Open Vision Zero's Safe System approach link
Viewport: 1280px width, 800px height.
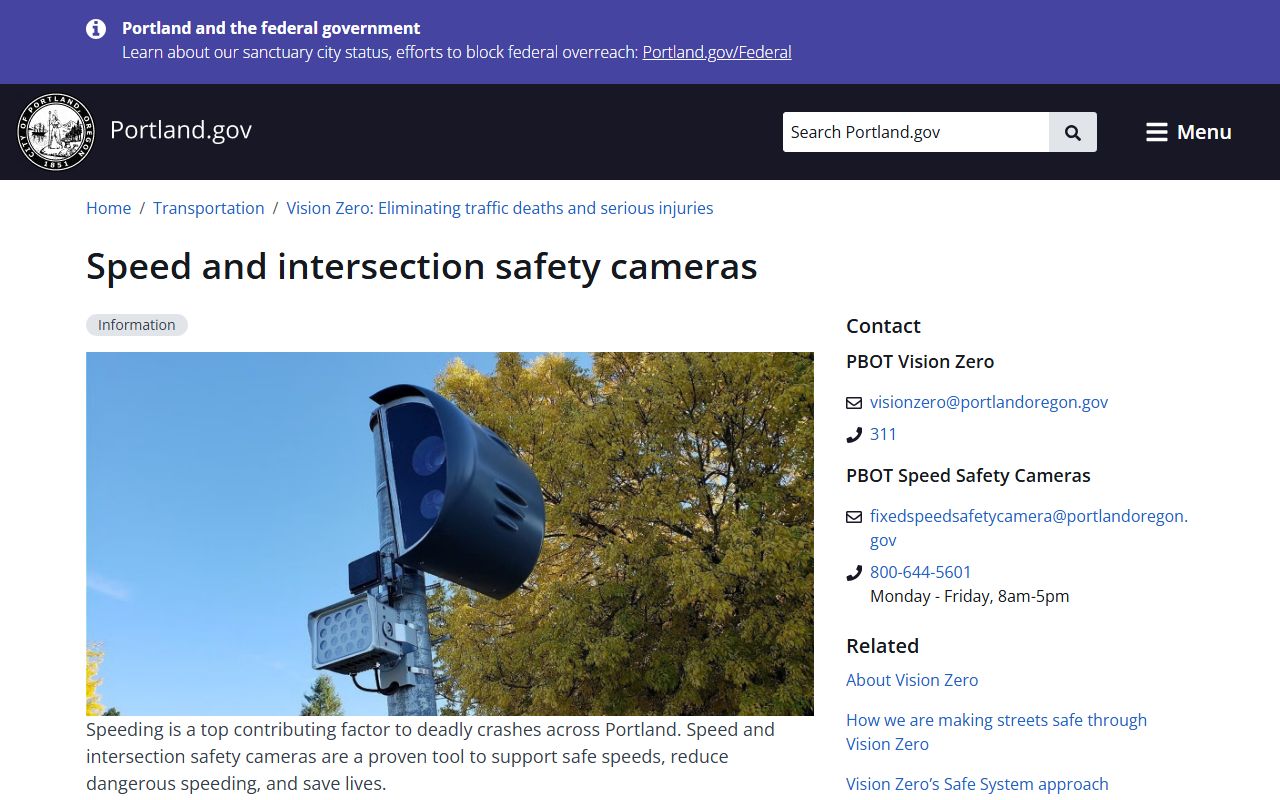(x=977, y=784)
